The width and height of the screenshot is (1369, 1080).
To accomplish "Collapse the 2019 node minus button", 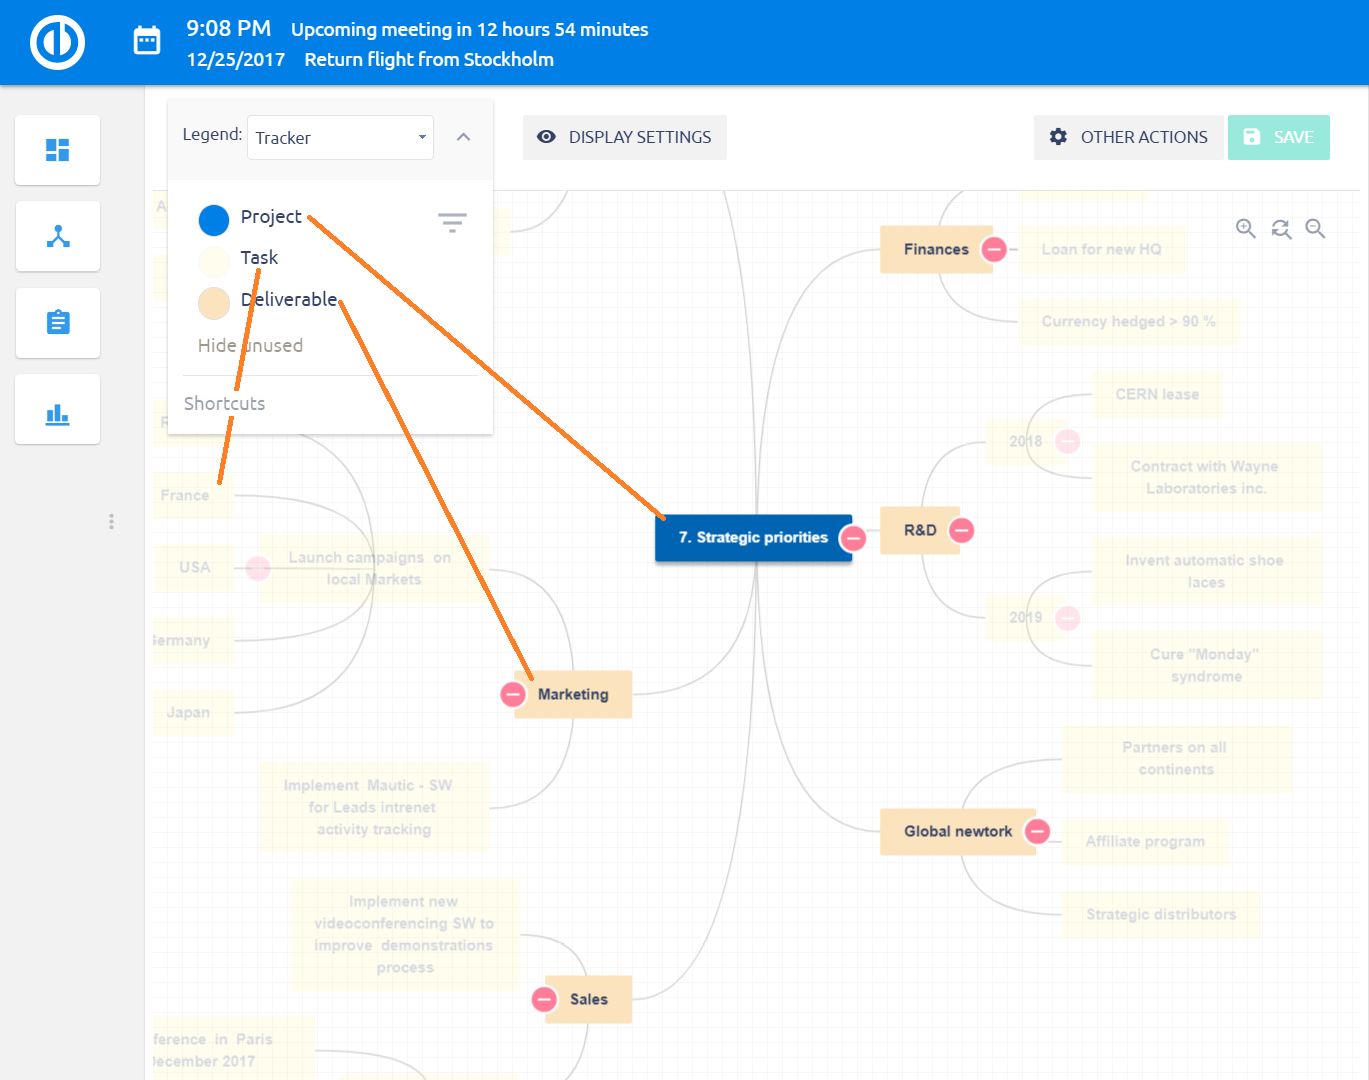I will tap(1068, 618).
